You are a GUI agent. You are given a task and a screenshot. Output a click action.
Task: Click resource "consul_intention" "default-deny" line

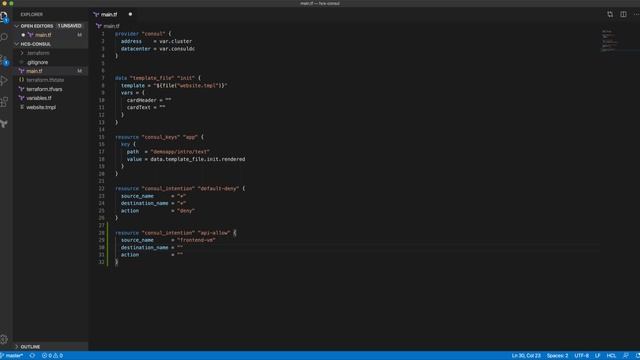click(x=180, y=189)
